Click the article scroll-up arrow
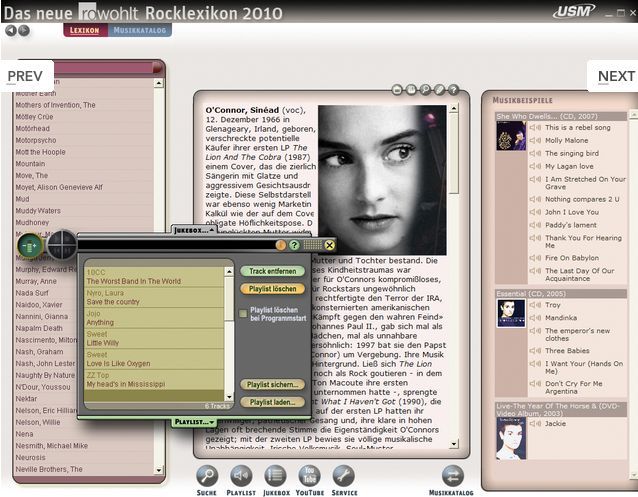 click(x=454, y=108)
